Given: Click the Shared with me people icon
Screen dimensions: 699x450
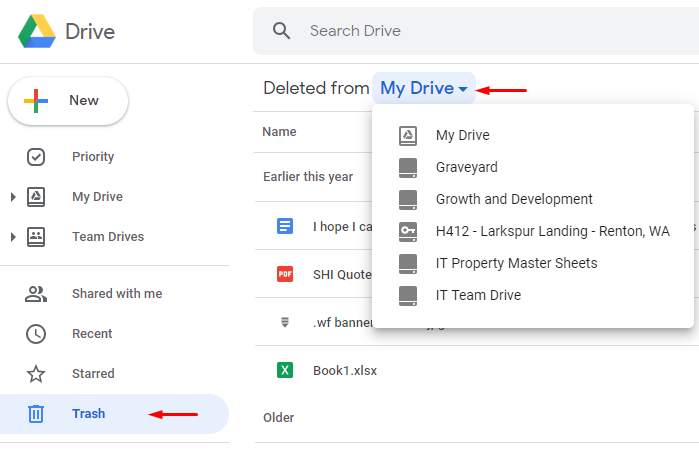Looking at the screenshot, I should [36, 294].
